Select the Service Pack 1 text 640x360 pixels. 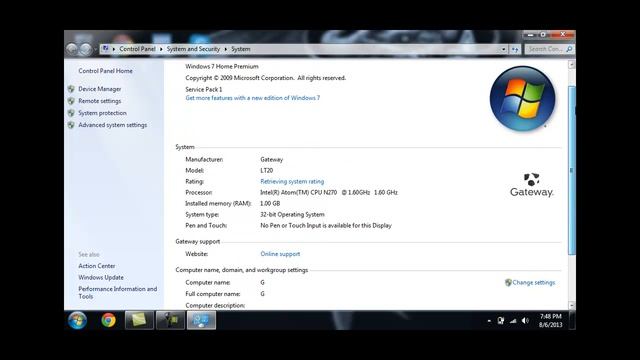(204, 89)
